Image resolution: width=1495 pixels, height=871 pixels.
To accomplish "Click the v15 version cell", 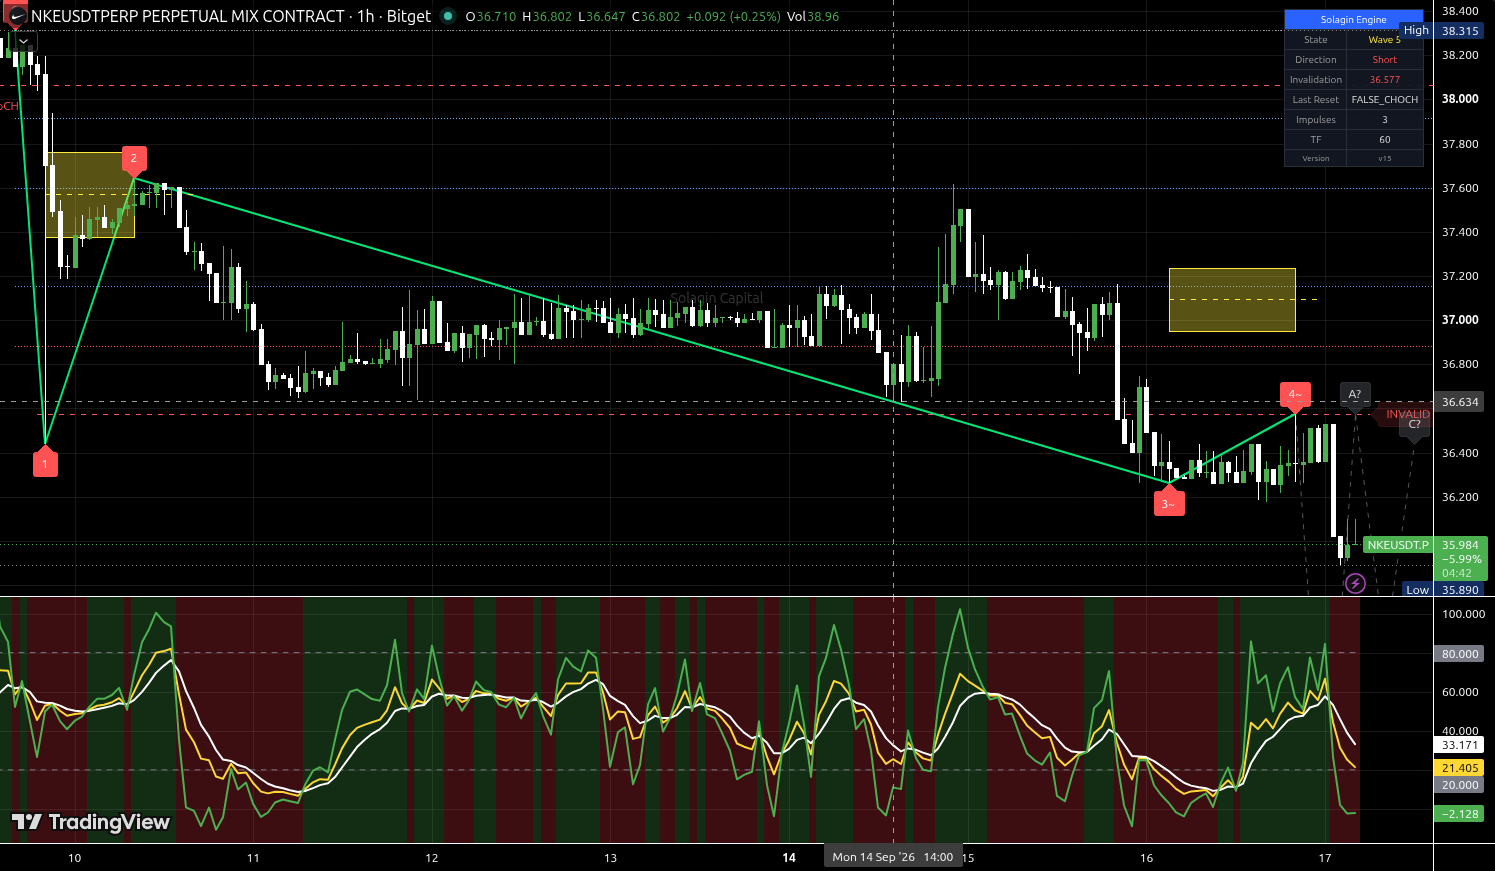I will pos(1385,158).
